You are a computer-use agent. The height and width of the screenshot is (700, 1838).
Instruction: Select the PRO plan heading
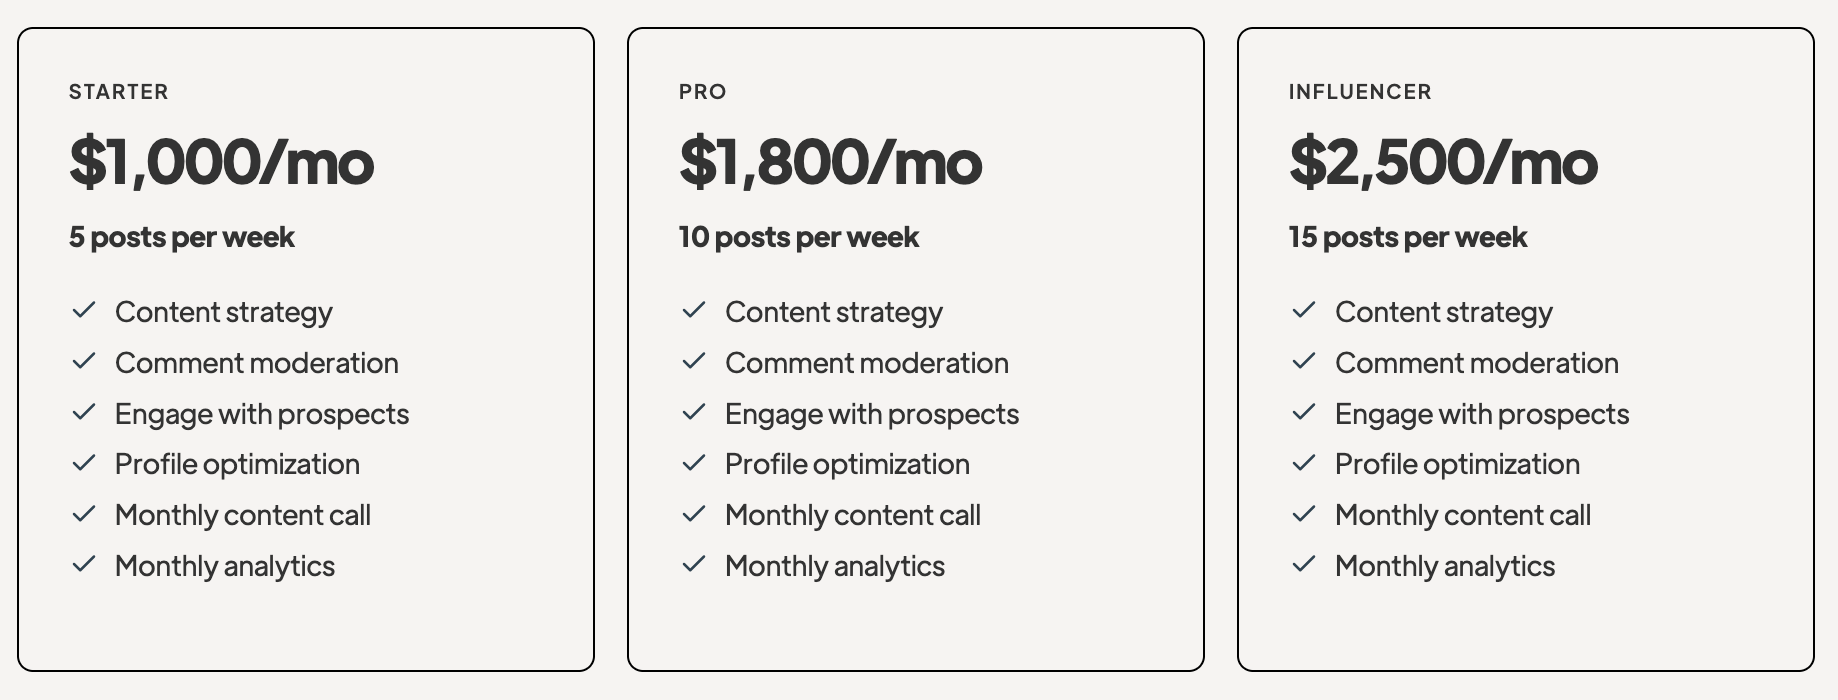coord(703,92)
